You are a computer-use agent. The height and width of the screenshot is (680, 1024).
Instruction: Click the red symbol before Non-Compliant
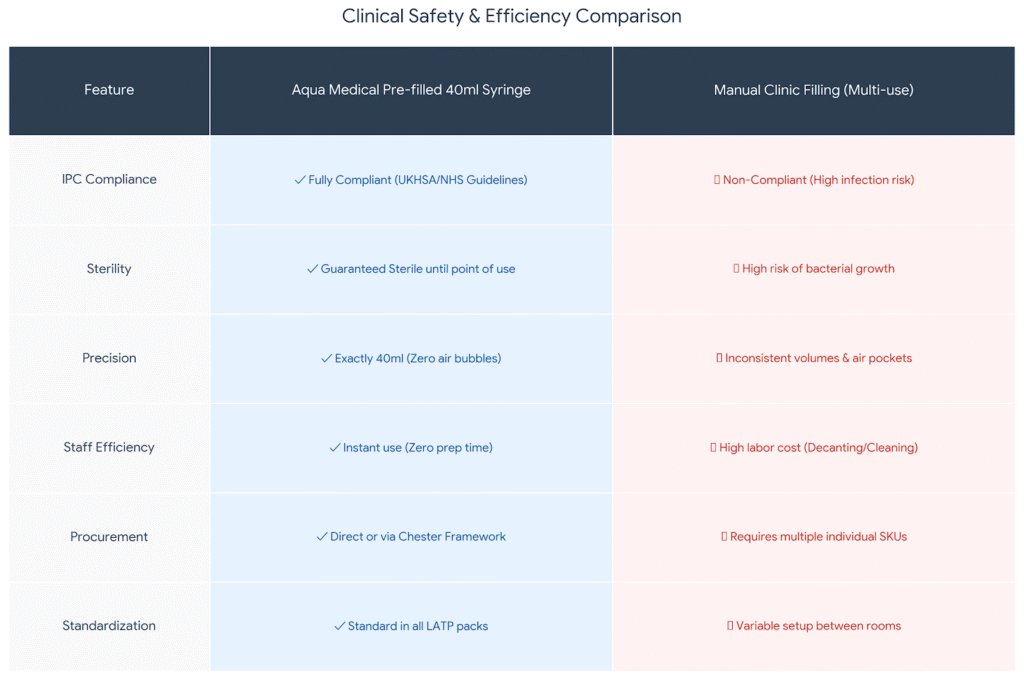point(717,180)
